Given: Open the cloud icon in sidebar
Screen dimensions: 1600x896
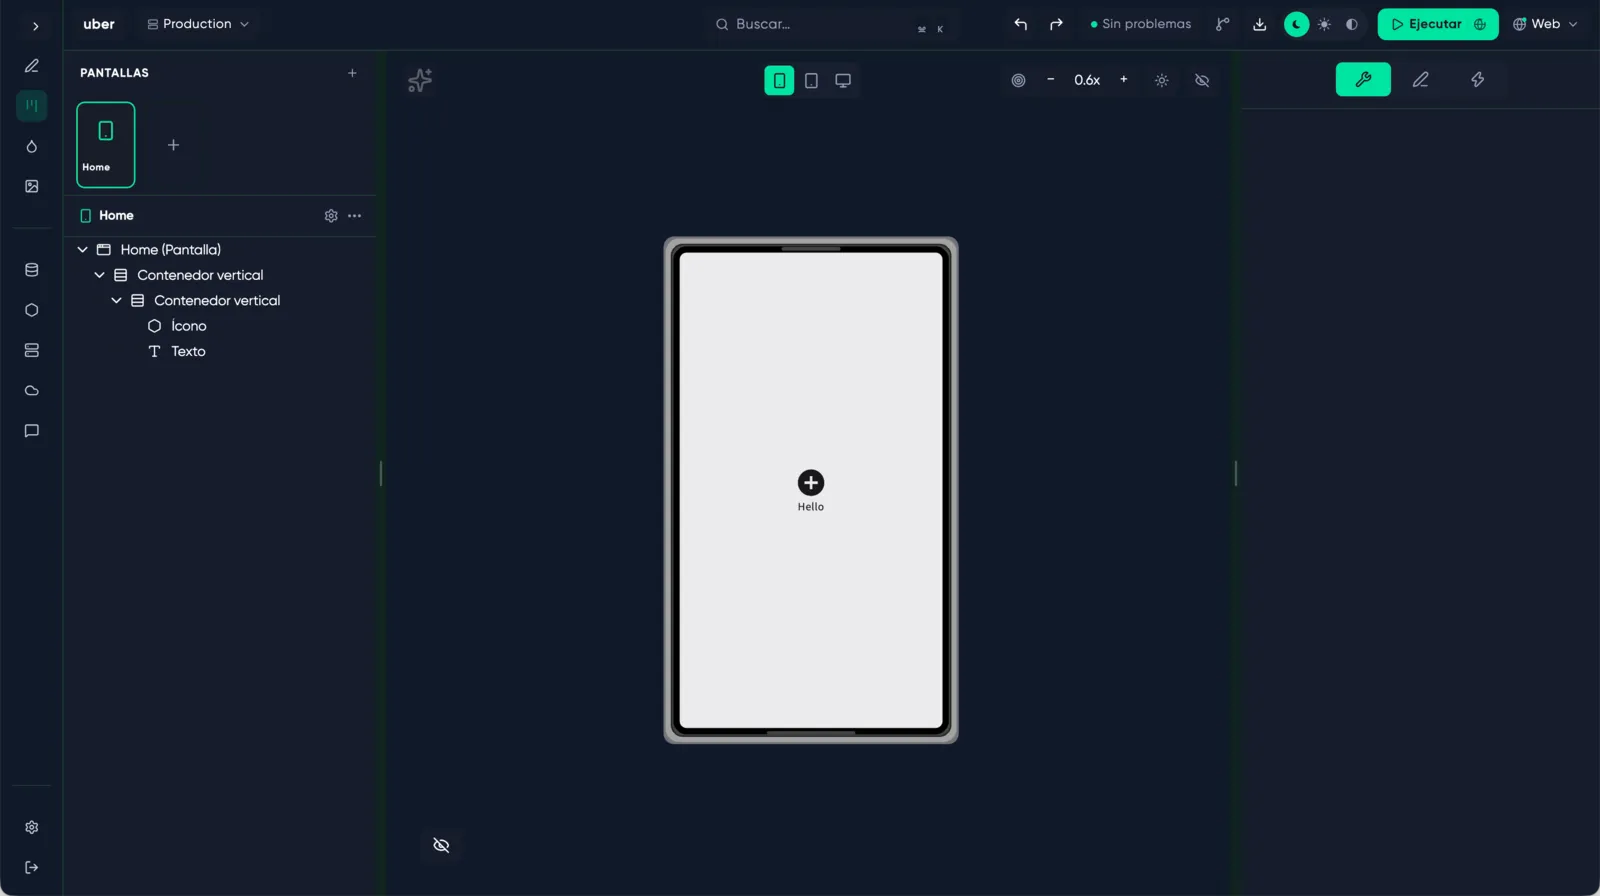Looking at the screenshot, I should [x=32, y=391].
